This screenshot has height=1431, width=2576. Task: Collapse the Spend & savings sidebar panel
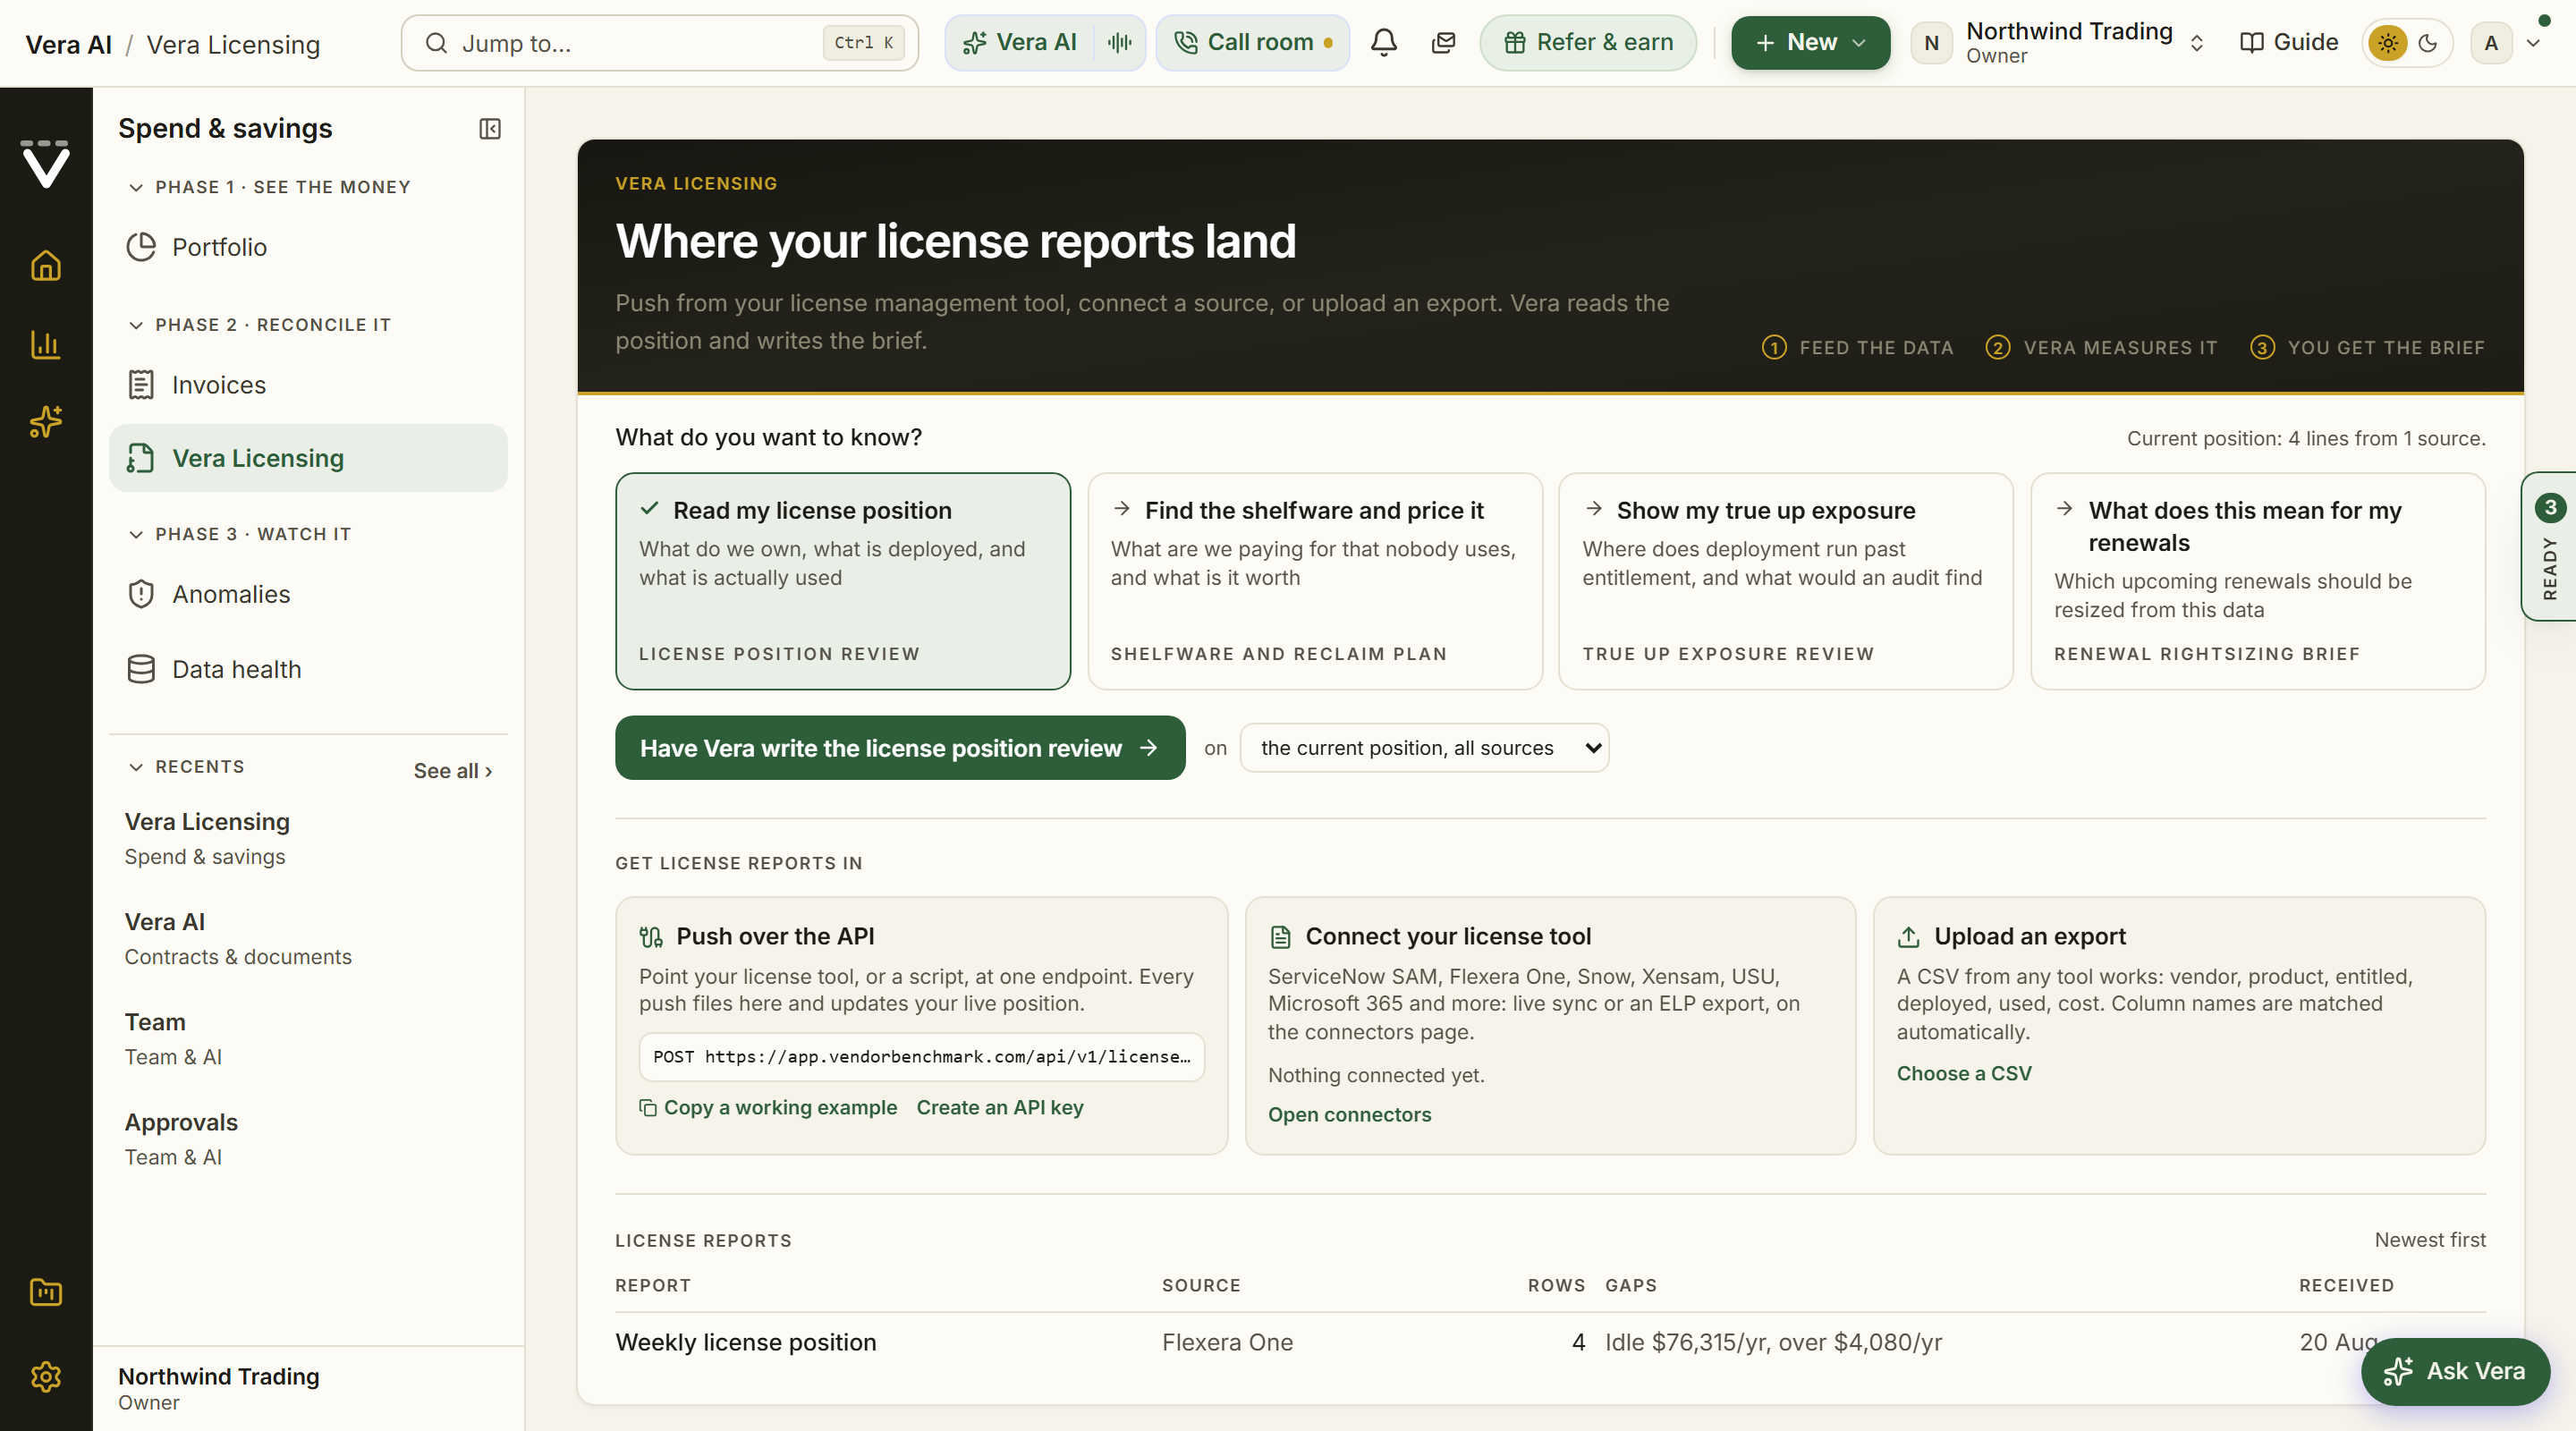pyautogui.click(x=490, y=129)
